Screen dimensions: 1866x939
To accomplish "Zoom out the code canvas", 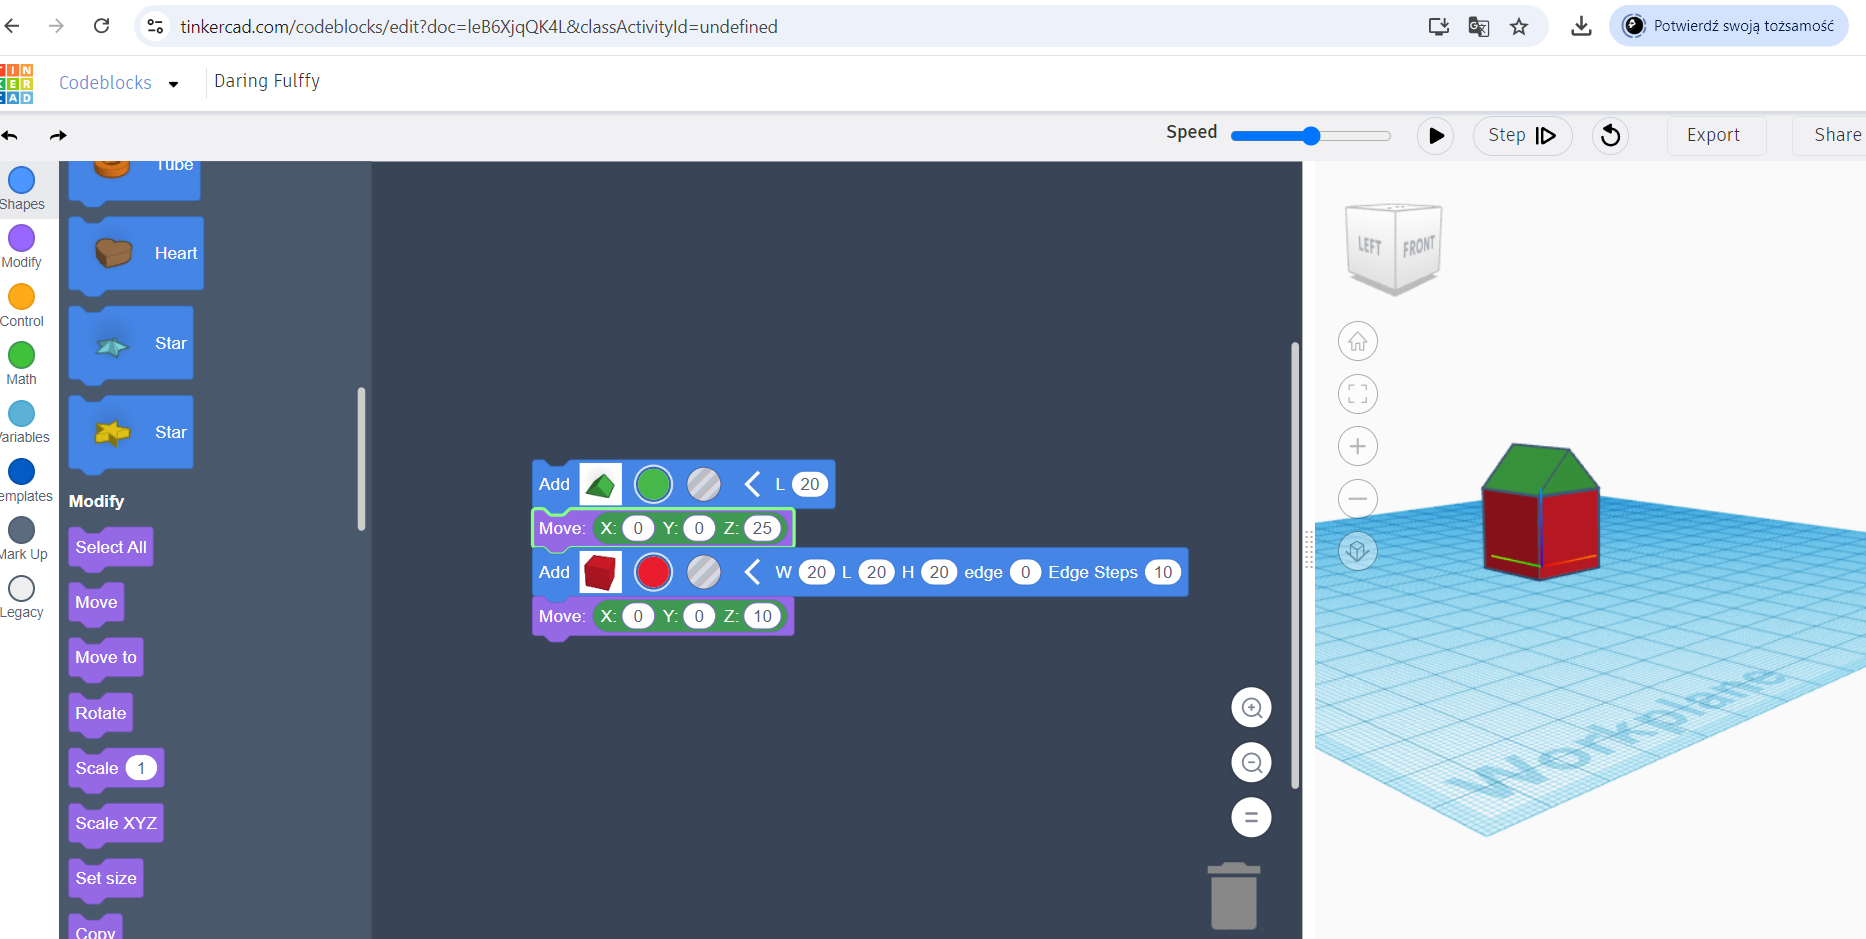I will click(x=1251, y=763).
